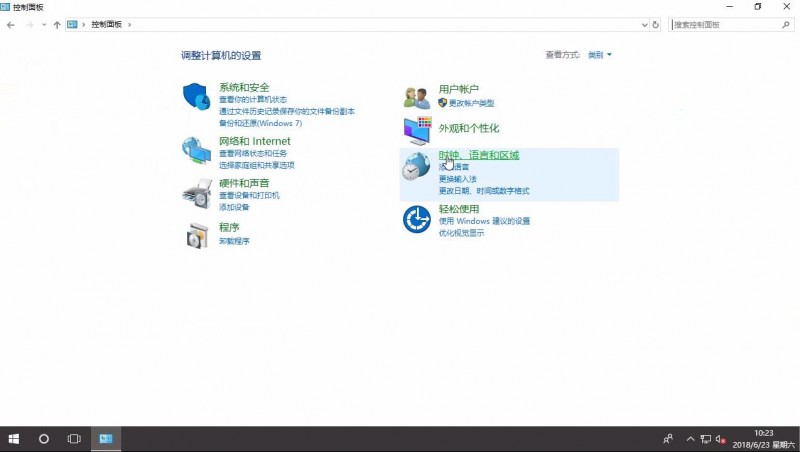Go up one level with up arrow
The width and height of the screenshot is (800, 452).
57,24
